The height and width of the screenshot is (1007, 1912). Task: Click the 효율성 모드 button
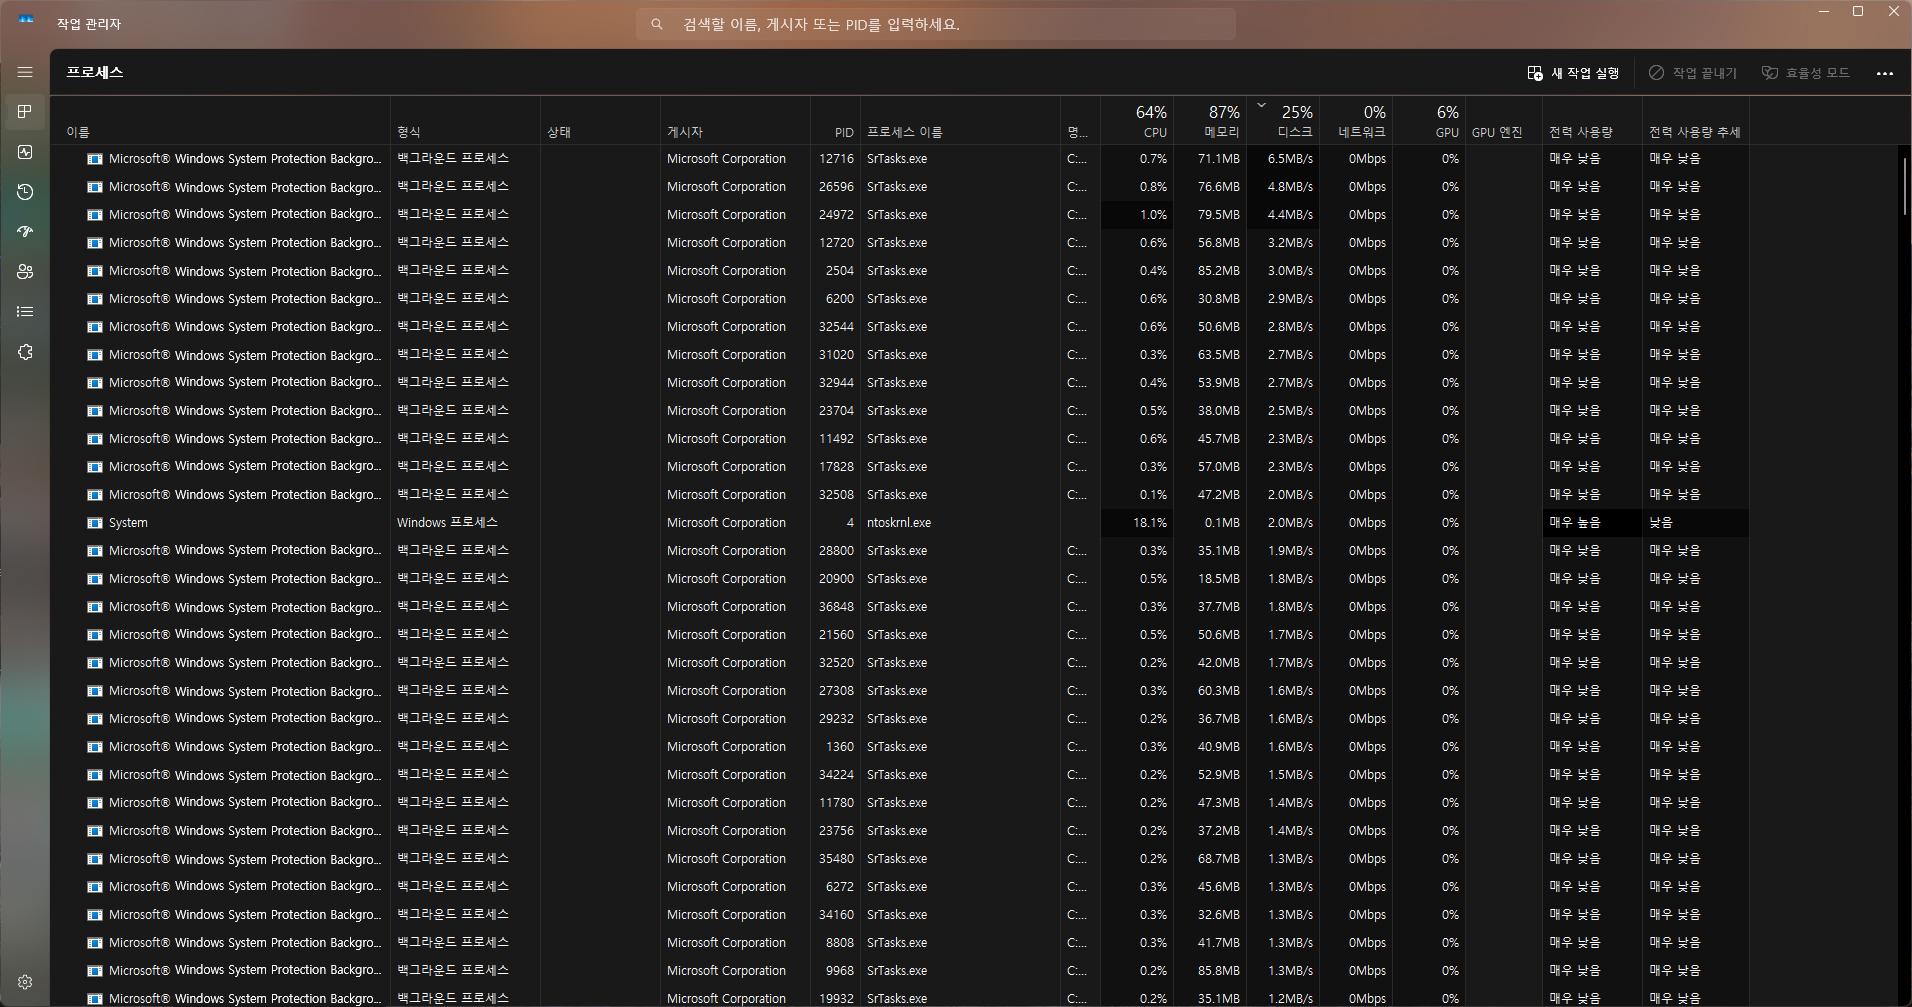pos(1805,73)
